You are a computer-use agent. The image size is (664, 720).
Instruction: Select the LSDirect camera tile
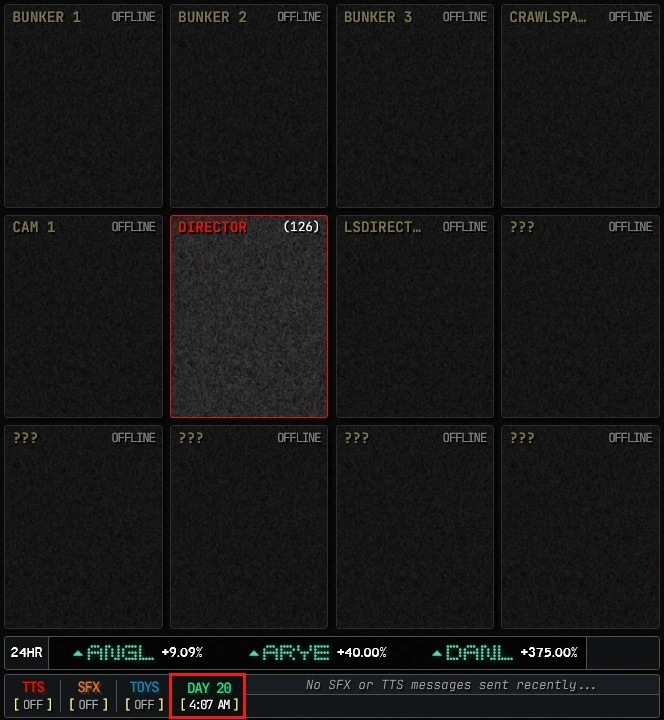(x=415, y=316)
